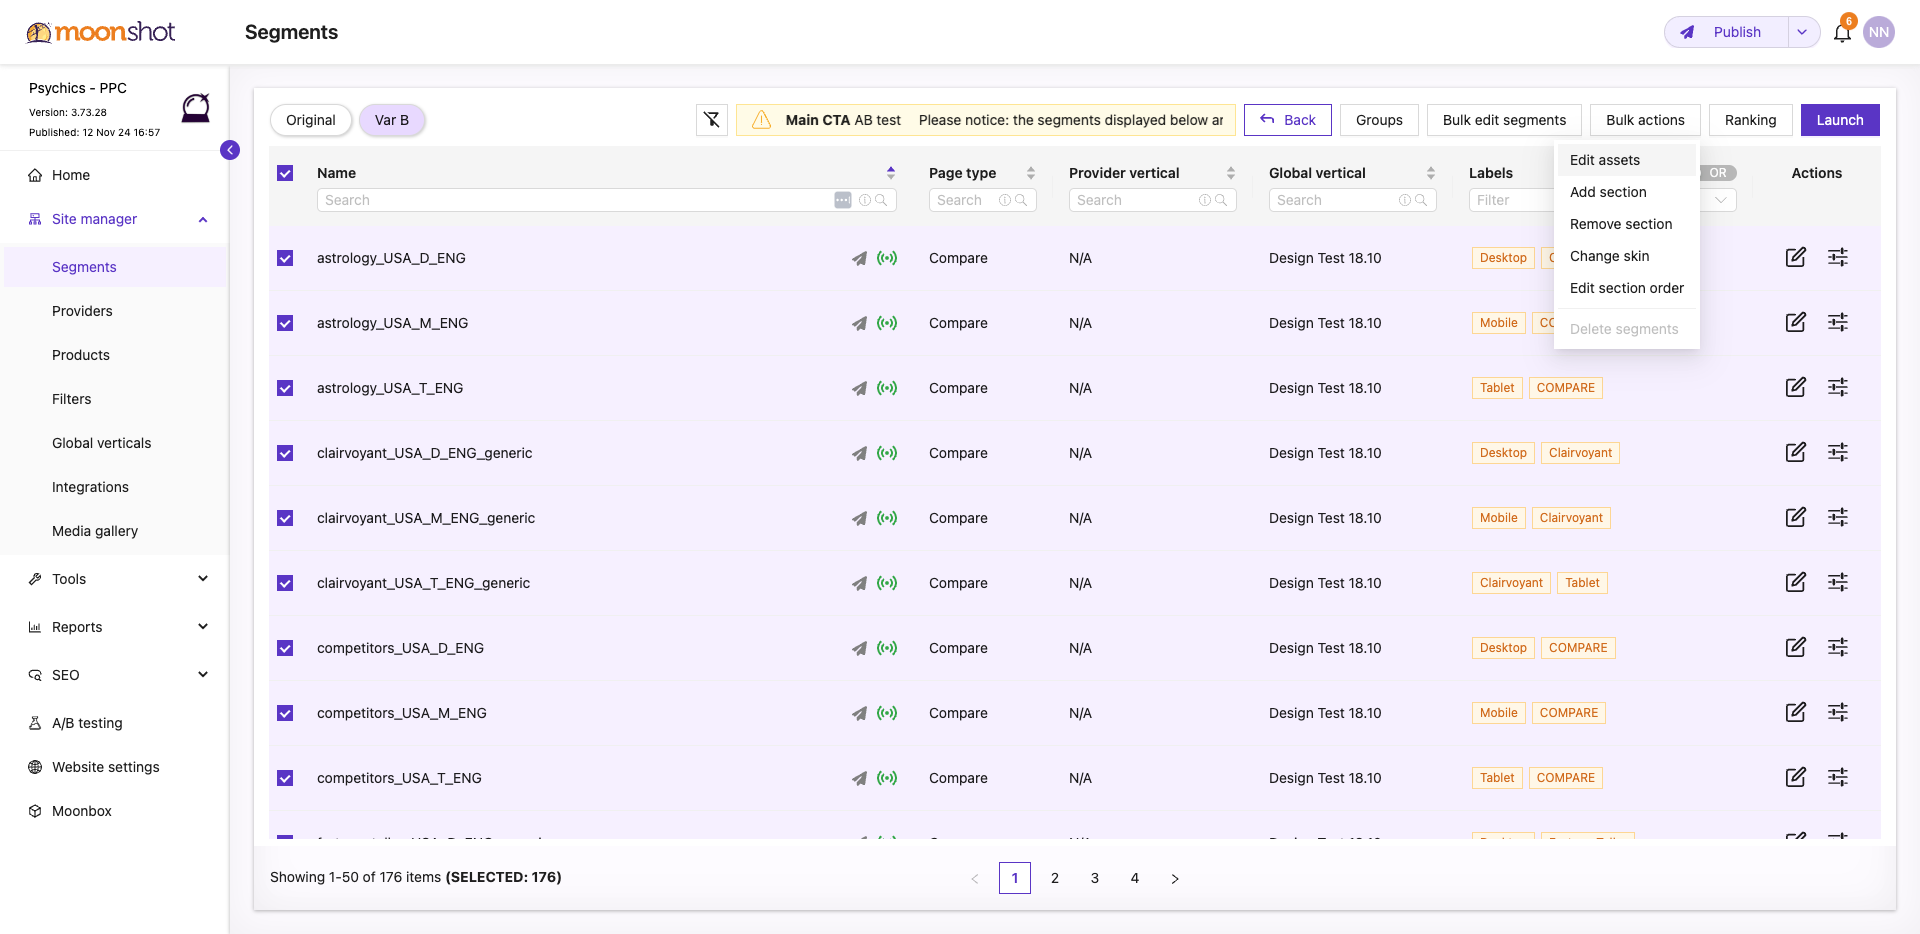Click the Back button
1920x934 pixels.
pyautogui.click(x=1288, y=120)
